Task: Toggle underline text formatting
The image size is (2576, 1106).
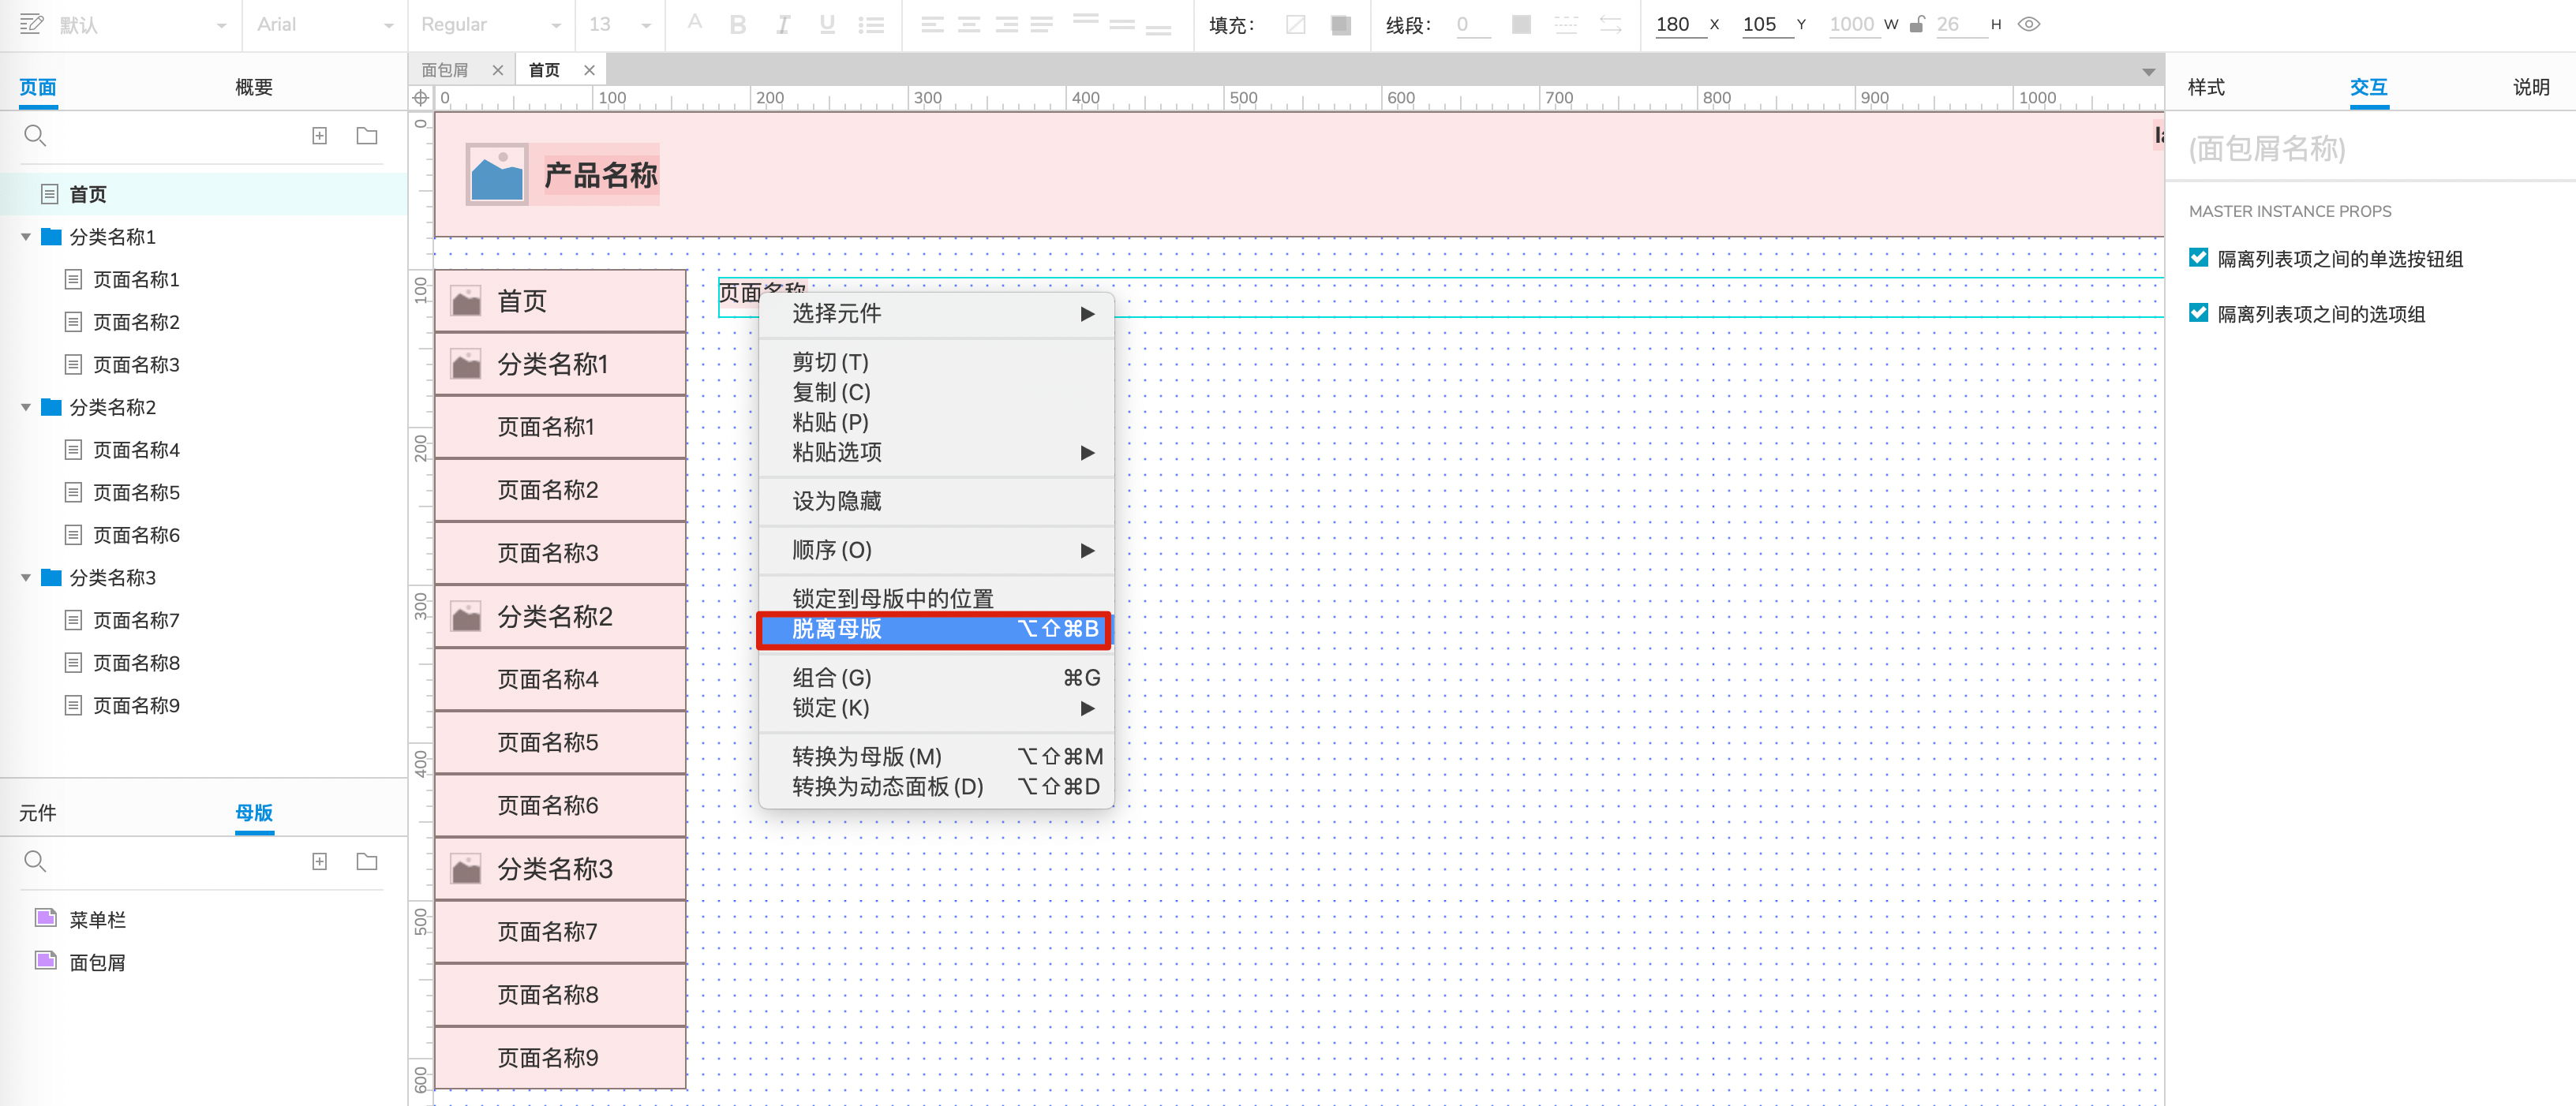Action: click(x=827, y=25)
